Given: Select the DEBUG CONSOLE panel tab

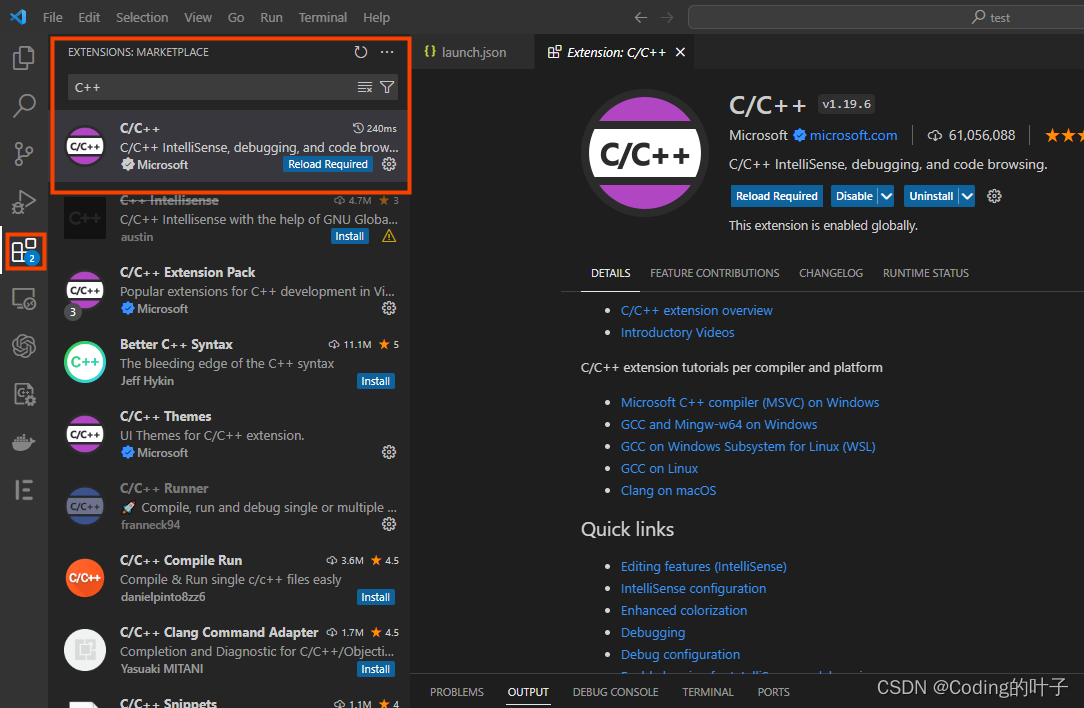Looking at the screenshot, I should pos(615,691).
